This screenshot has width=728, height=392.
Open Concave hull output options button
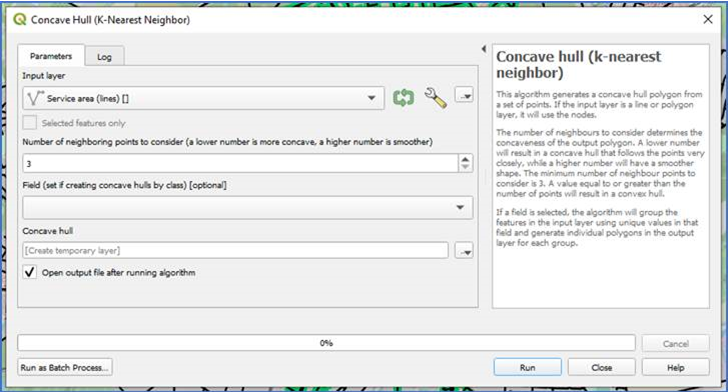pyautogui.click(x=464, y=250)
